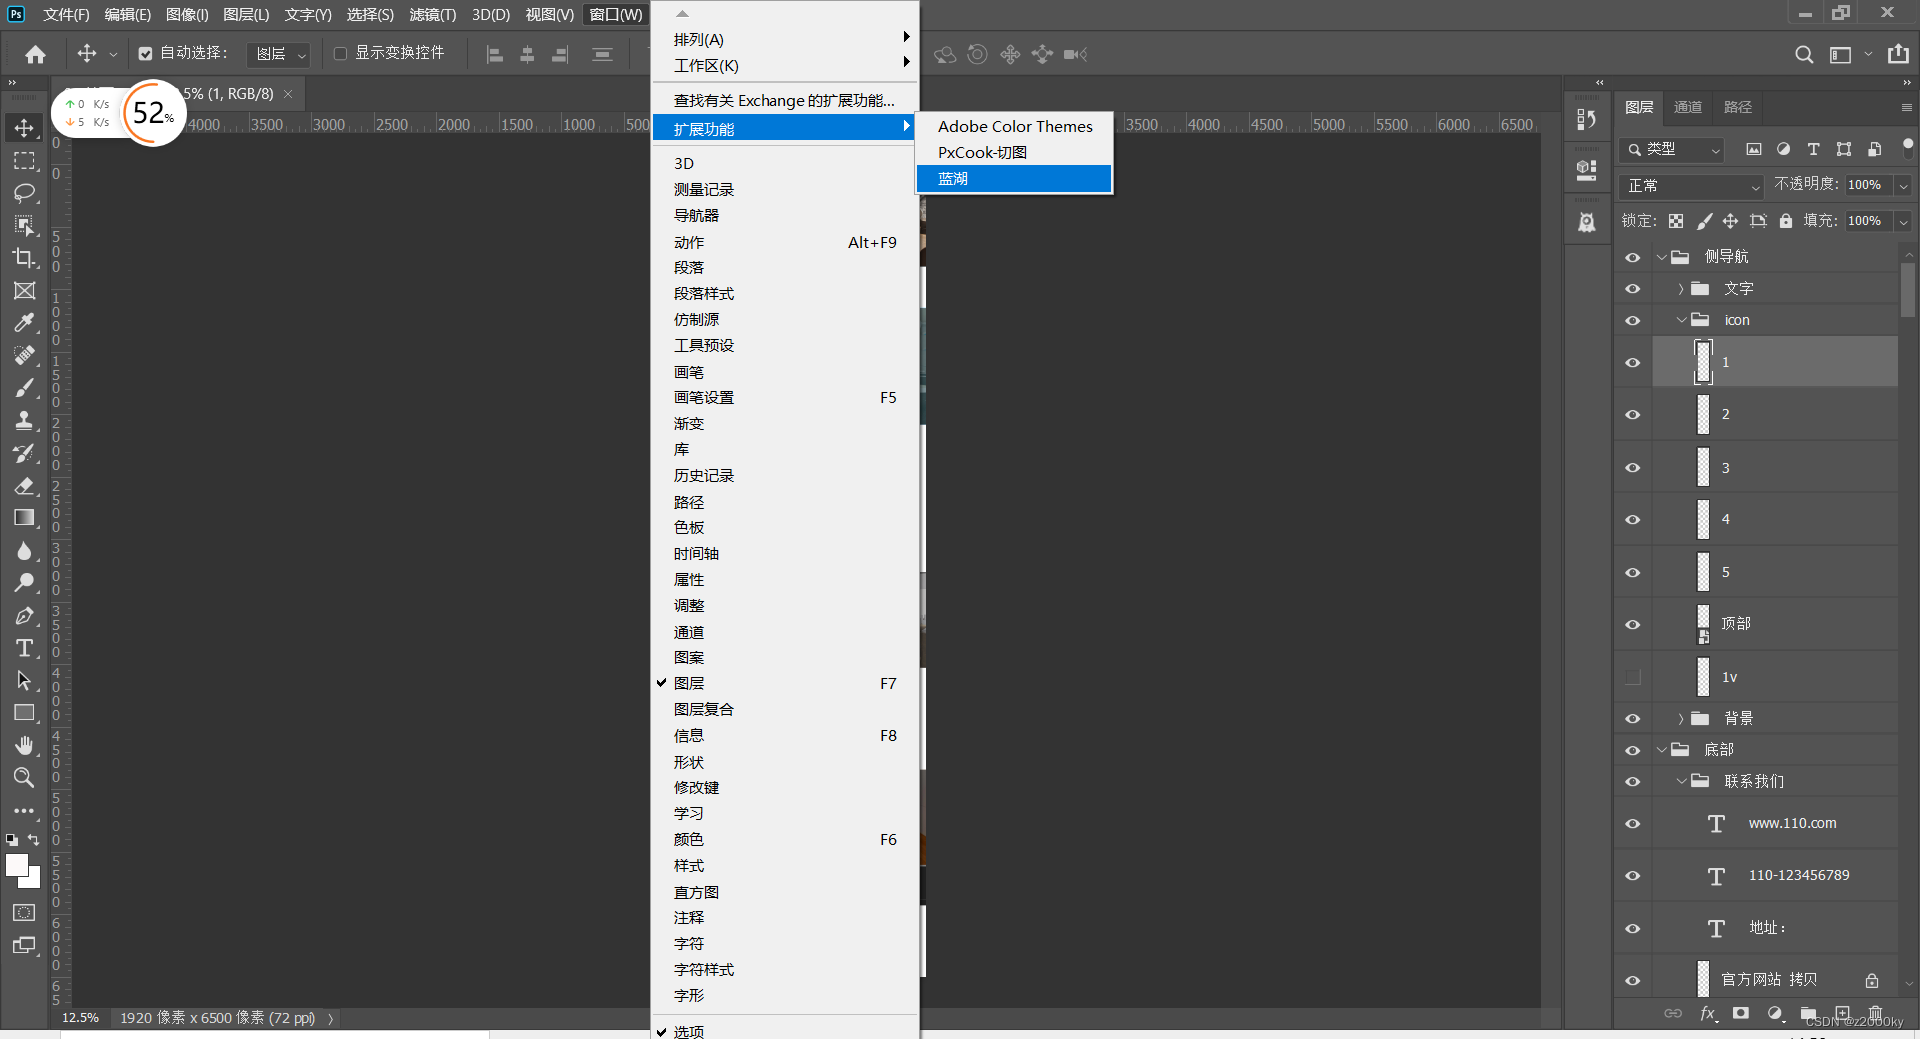
Task: Switch to the 通道 tab
Action: (x=1688, y=107)
